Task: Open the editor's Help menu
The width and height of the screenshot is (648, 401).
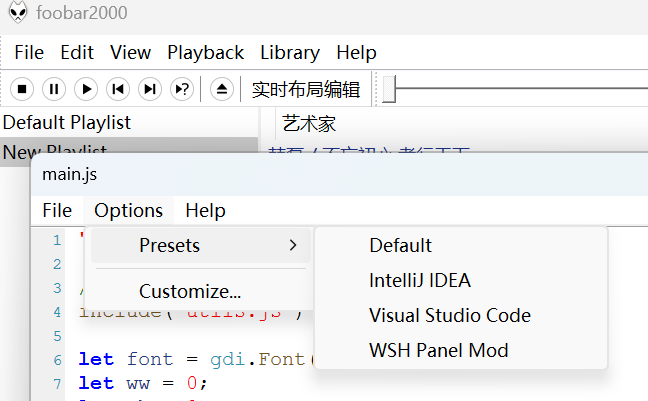Action: (205, 210)
